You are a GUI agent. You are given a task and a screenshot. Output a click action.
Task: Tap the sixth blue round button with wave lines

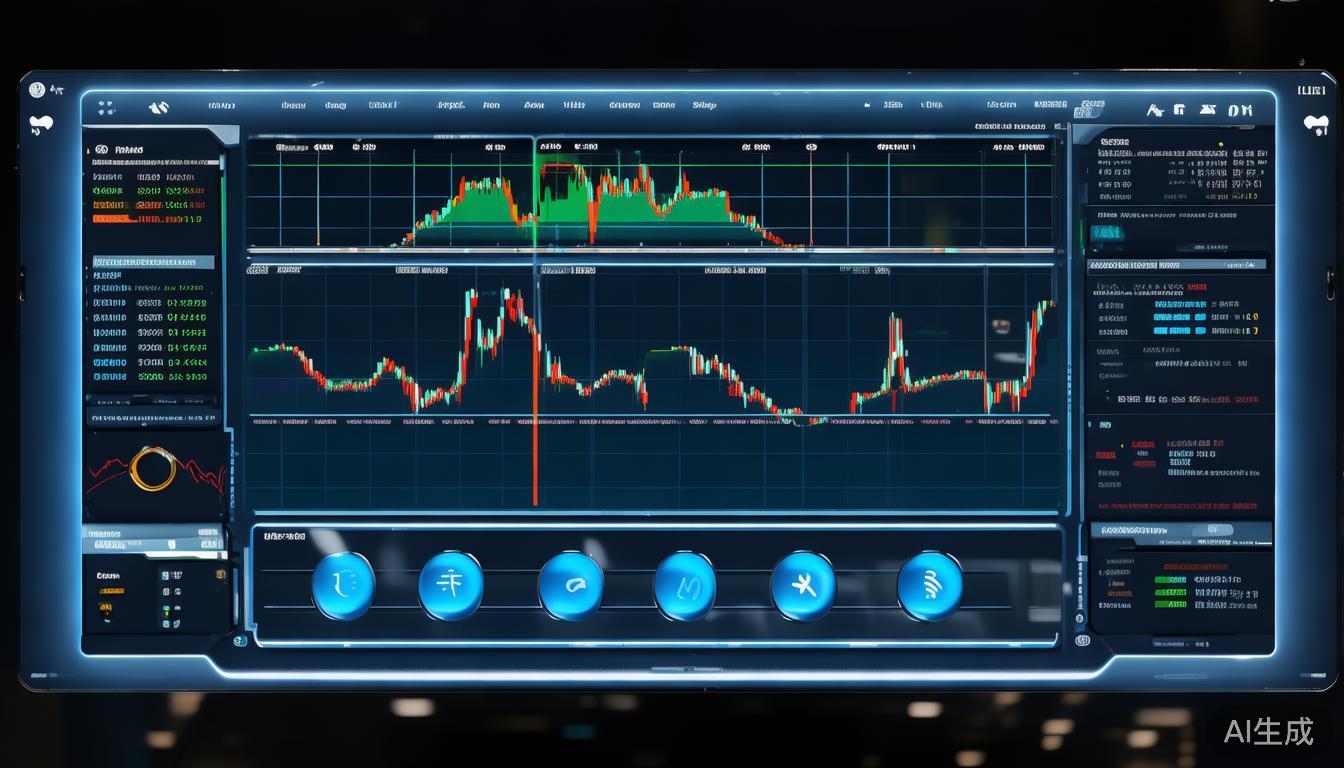(x=930, y=586)
